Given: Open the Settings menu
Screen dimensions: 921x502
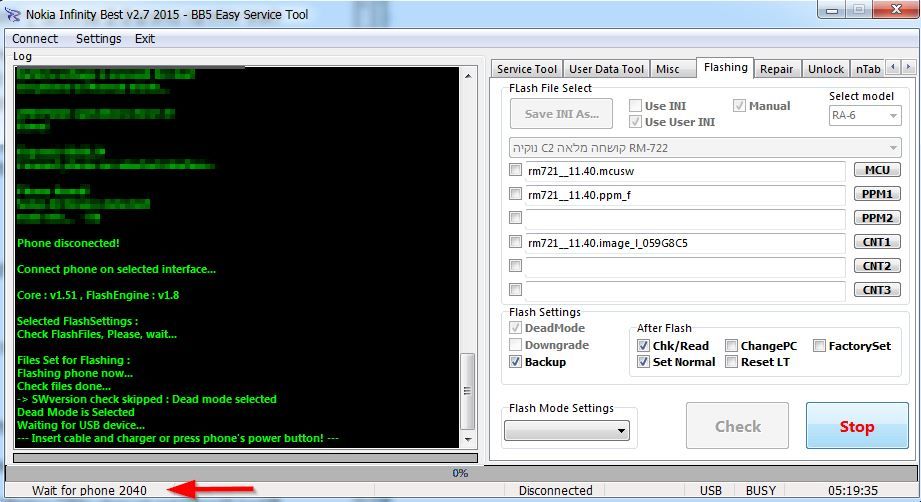Looking at the screenshot, I should tap(99, 39).
